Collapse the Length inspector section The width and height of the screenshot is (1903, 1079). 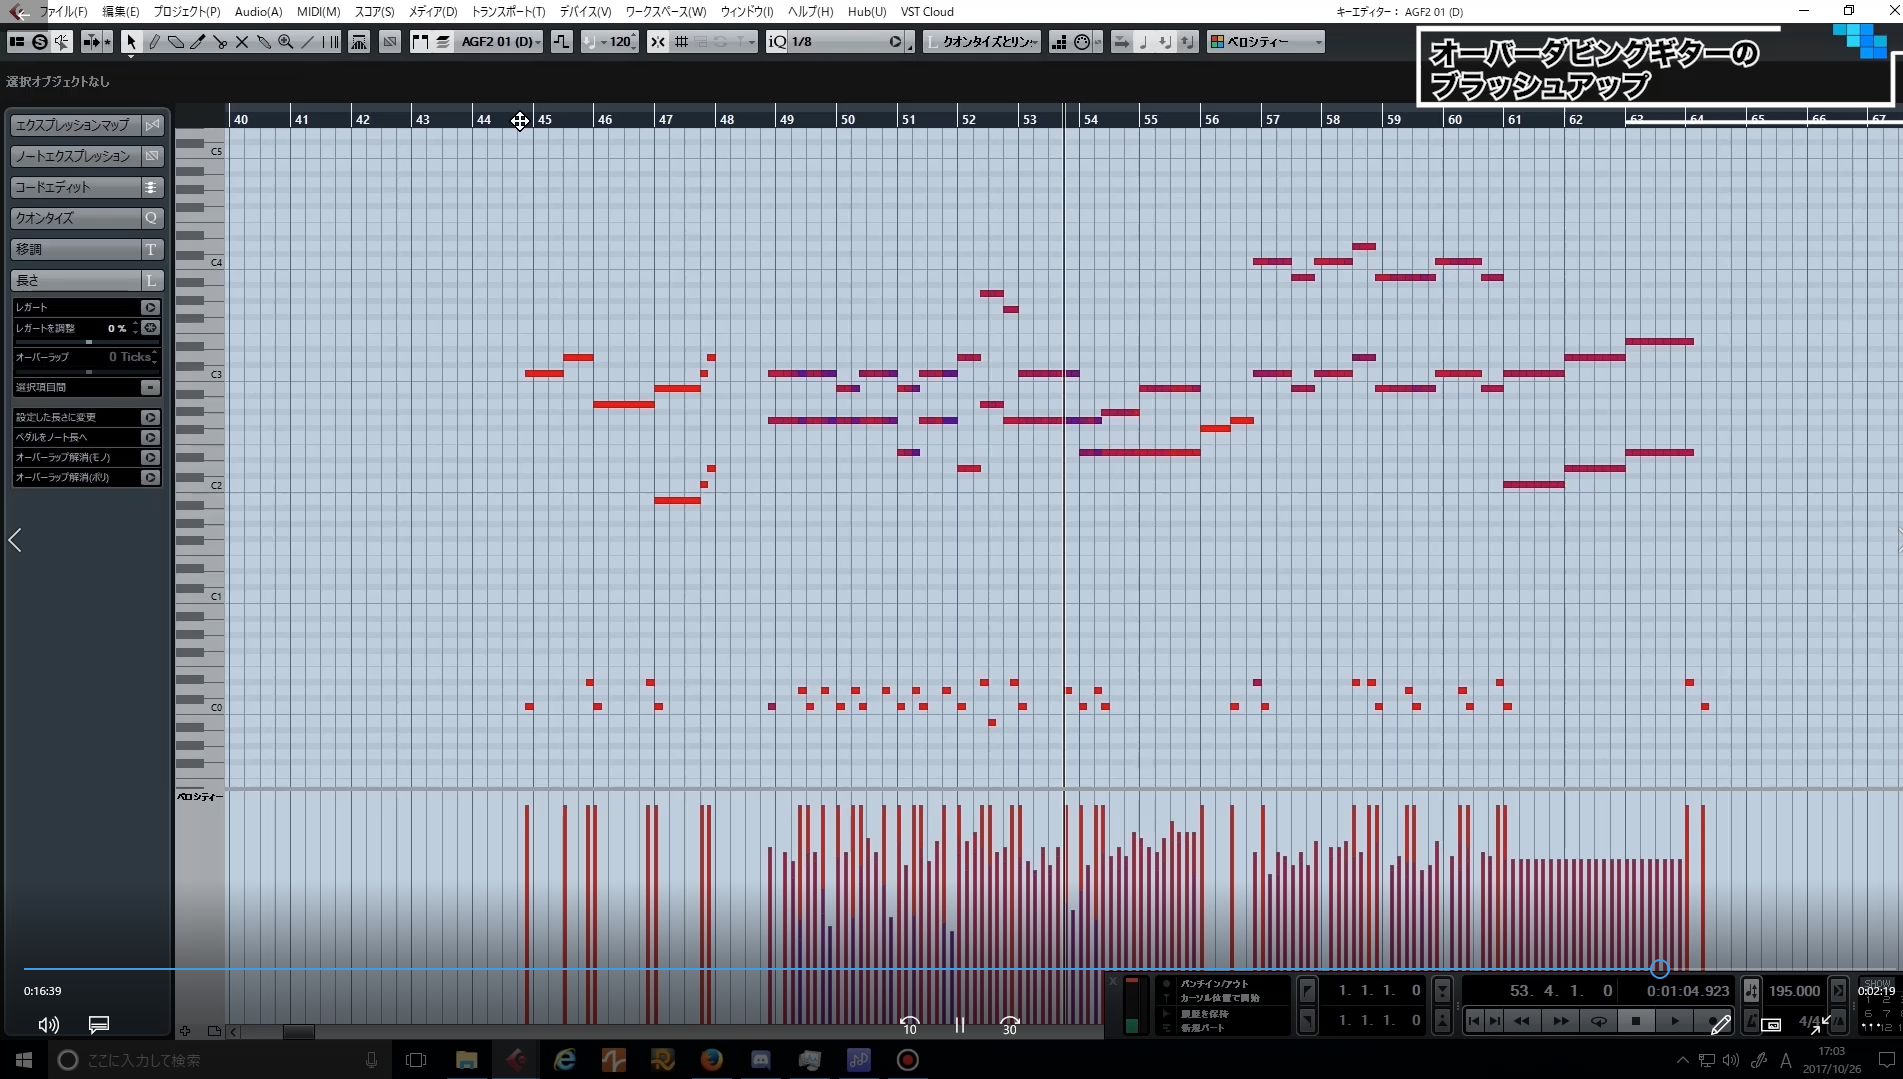point(87,280)
